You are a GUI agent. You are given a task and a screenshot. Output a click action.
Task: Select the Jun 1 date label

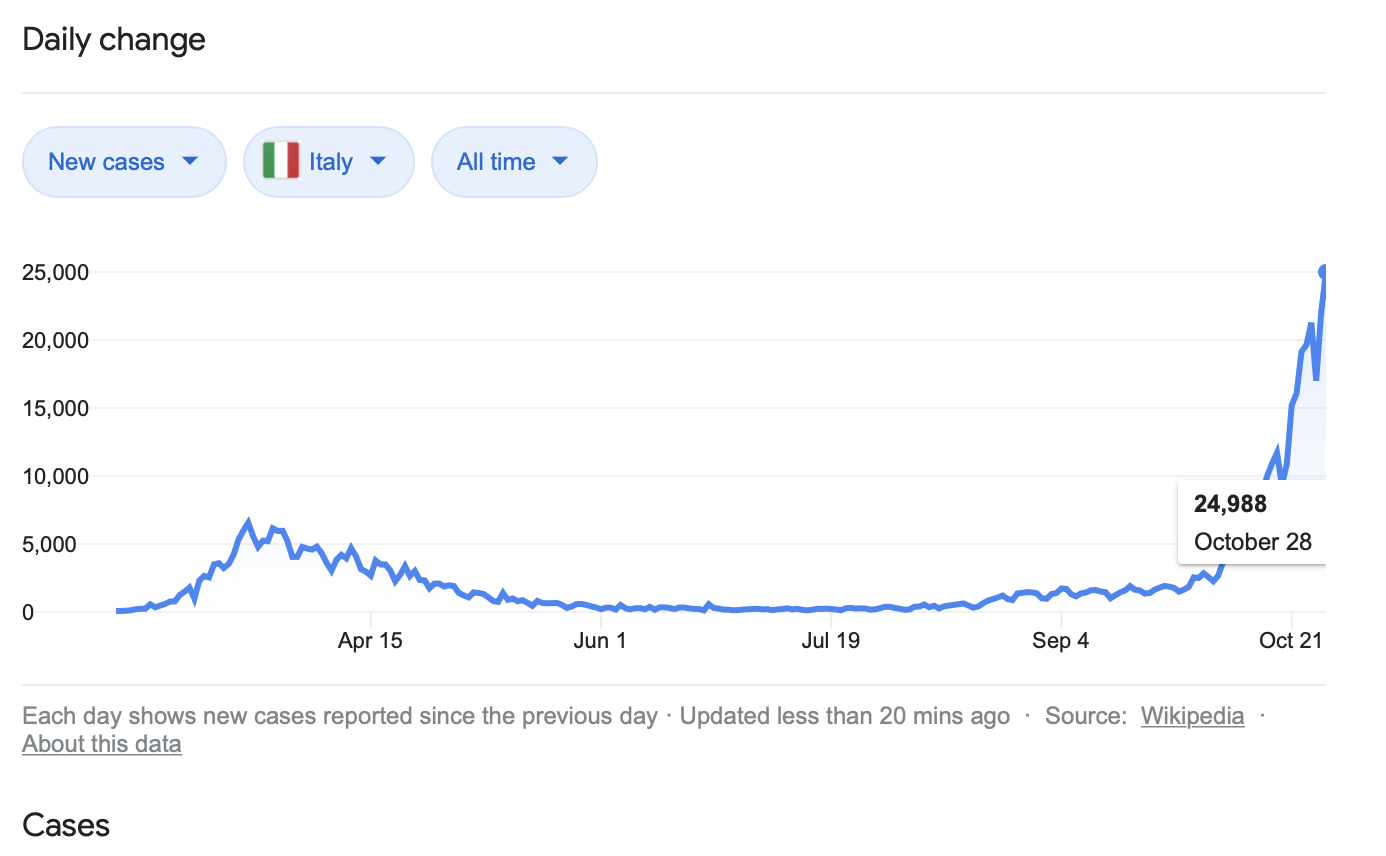pos(600,641)
